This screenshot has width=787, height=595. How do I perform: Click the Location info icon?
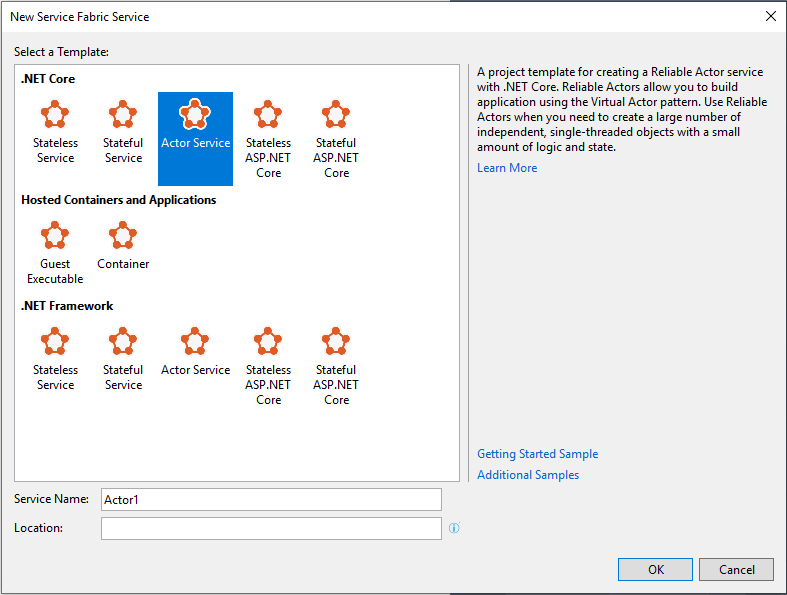click(x=454, y=528)
